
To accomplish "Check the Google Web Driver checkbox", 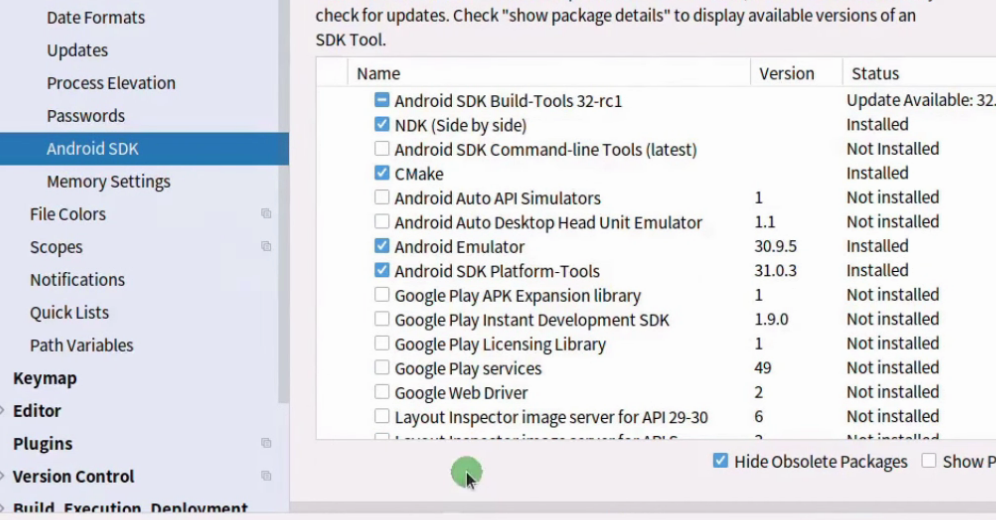I will [x=381, y=392].
